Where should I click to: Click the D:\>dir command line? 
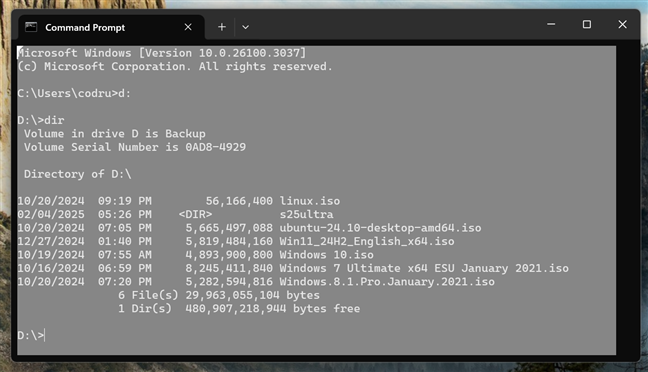[41, 121]
